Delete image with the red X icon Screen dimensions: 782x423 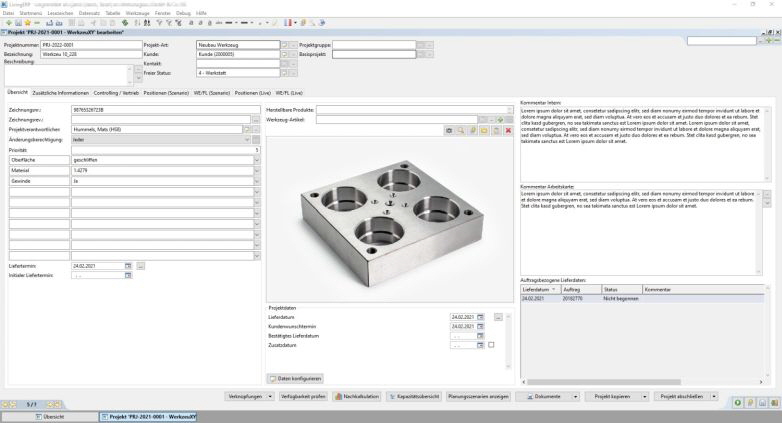point(509,130)
